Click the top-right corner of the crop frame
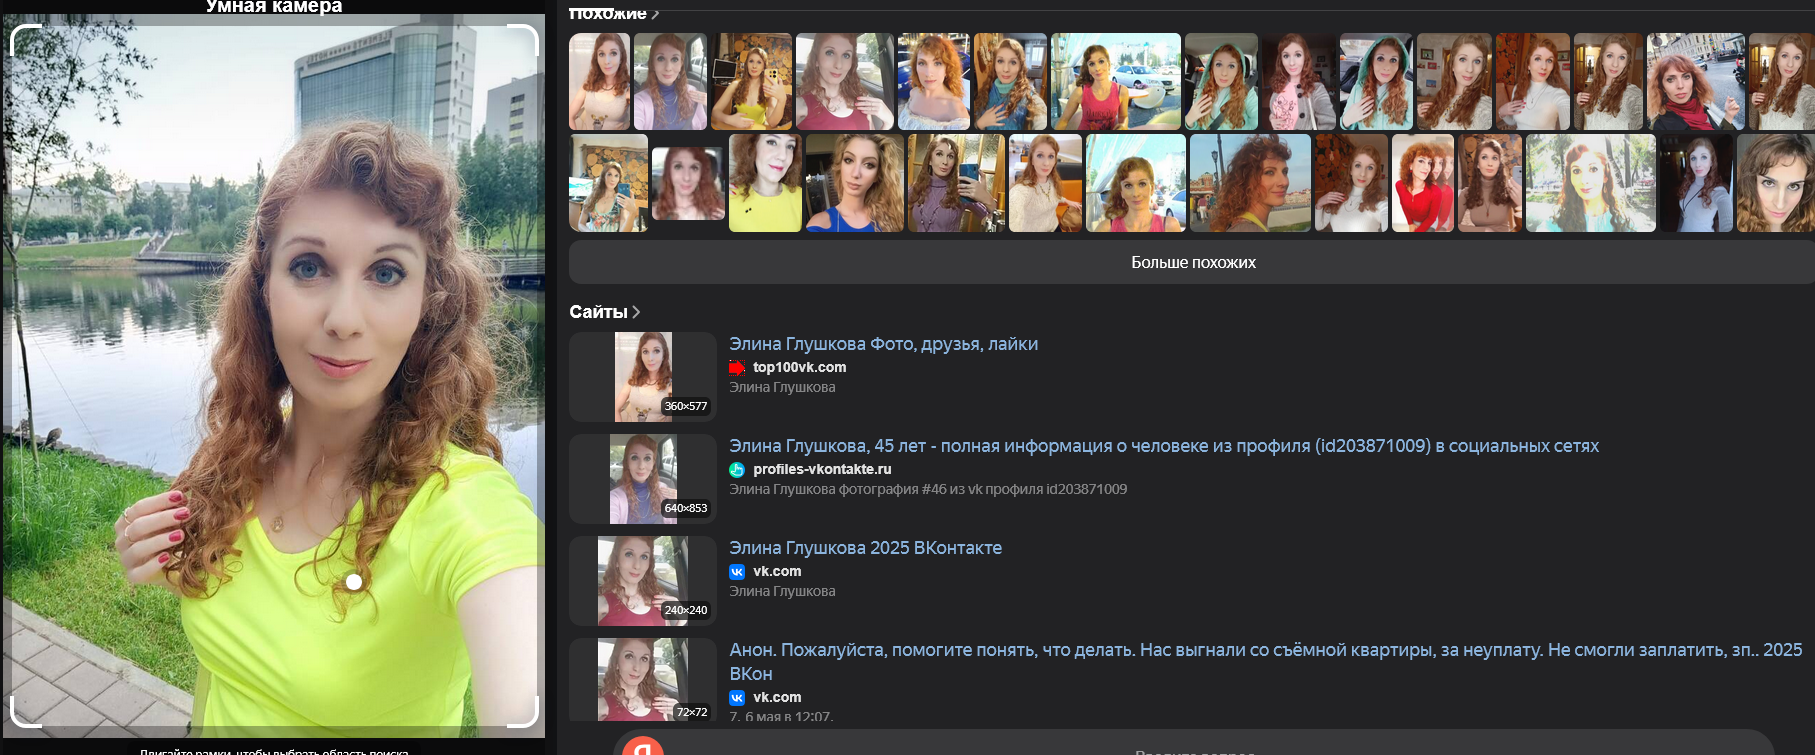Viewport: 1815px width, 755px height. (x=524, y=38)
